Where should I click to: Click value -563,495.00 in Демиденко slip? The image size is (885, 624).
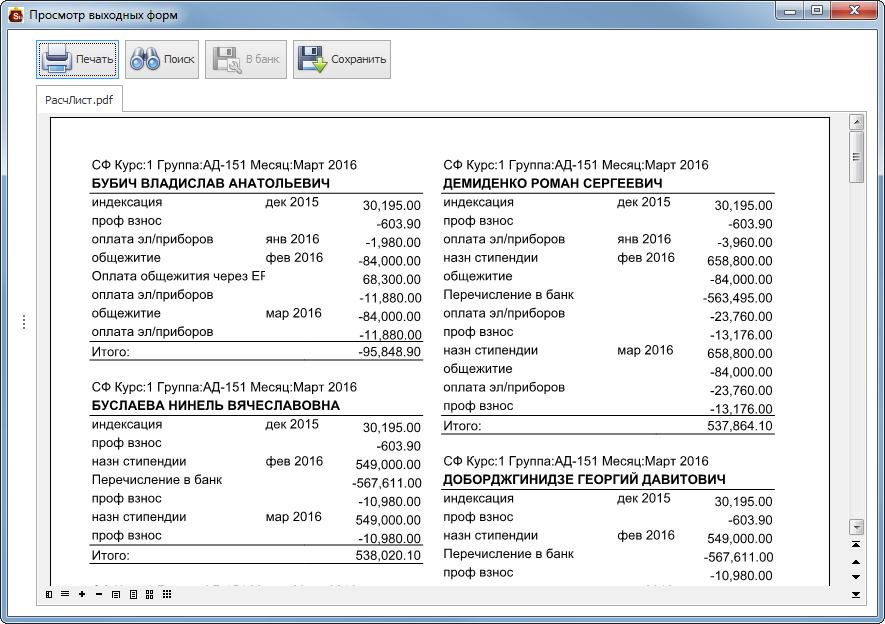738,298
